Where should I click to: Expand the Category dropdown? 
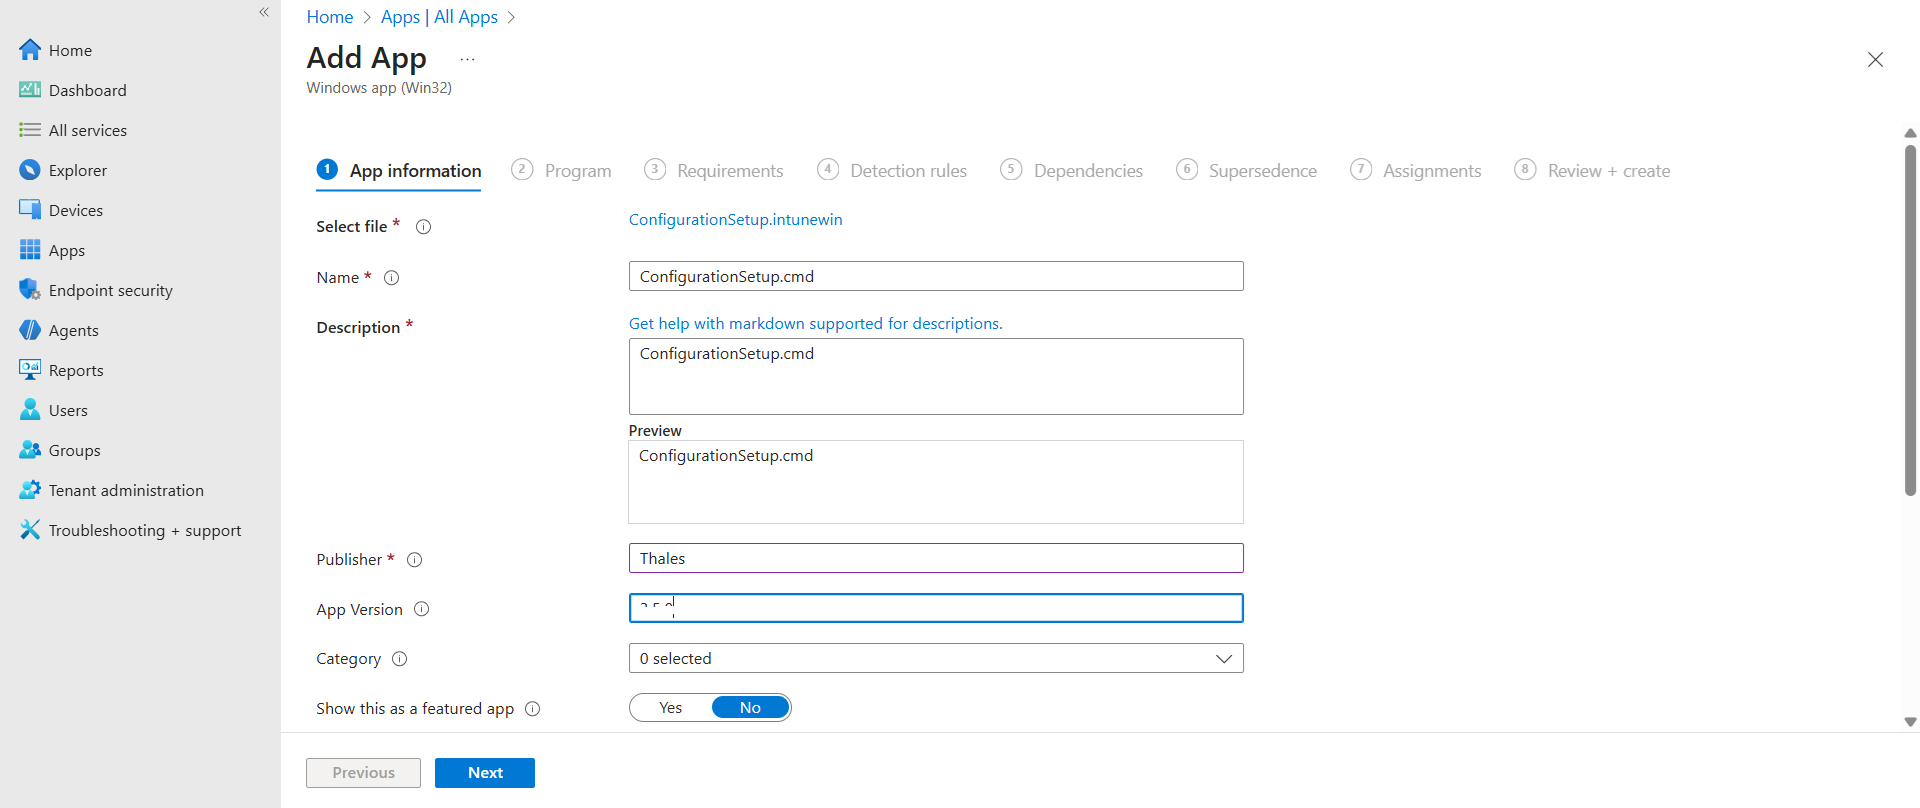pos(1223,658)
